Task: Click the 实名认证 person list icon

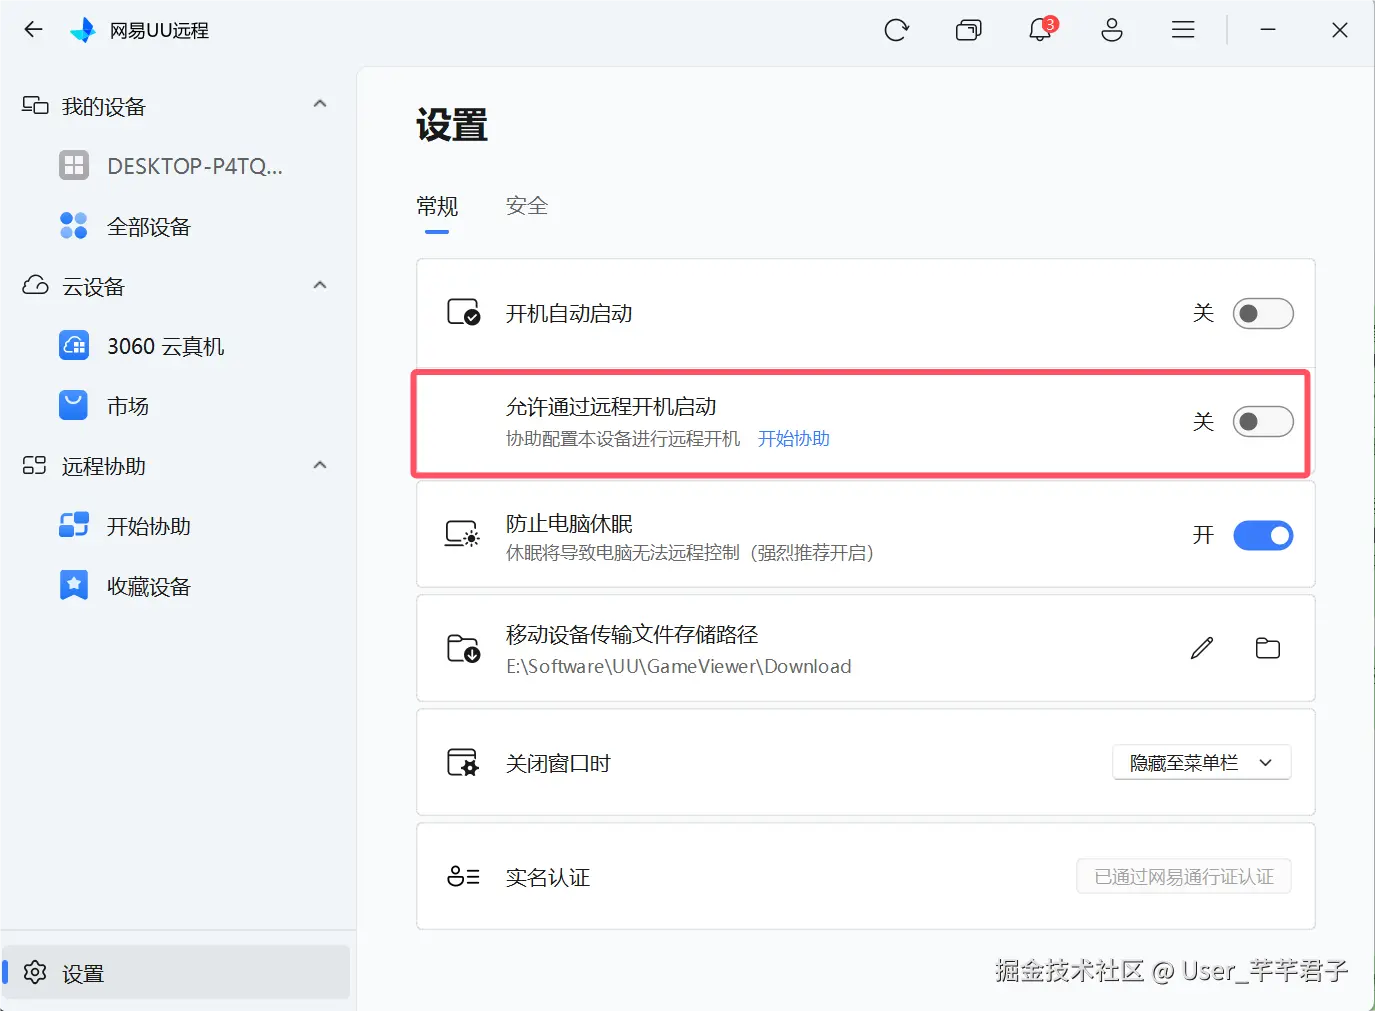Action: point(463,877)
